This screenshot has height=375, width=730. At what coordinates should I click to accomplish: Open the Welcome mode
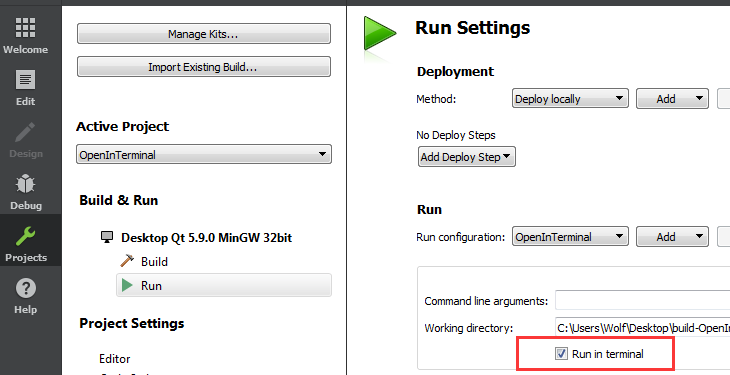point(26,35)
